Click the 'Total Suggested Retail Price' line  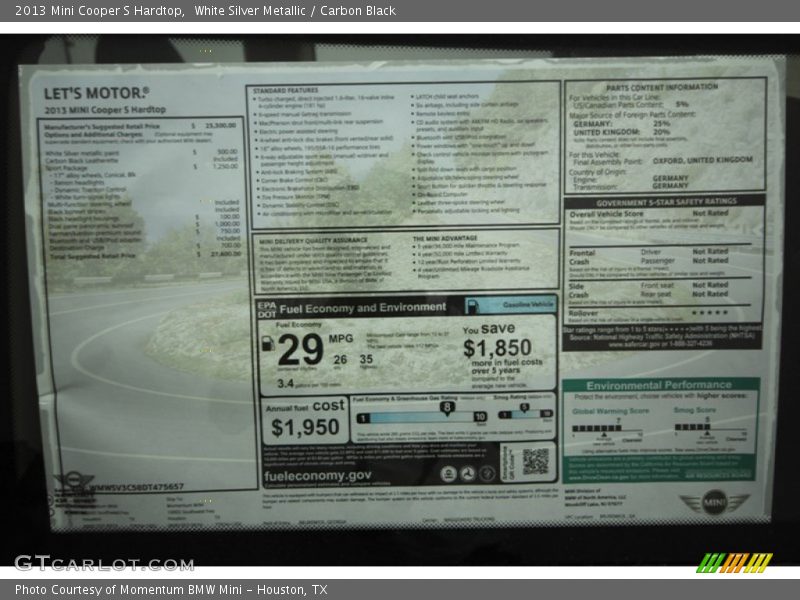pyautogui.click(x=145, y=255)
